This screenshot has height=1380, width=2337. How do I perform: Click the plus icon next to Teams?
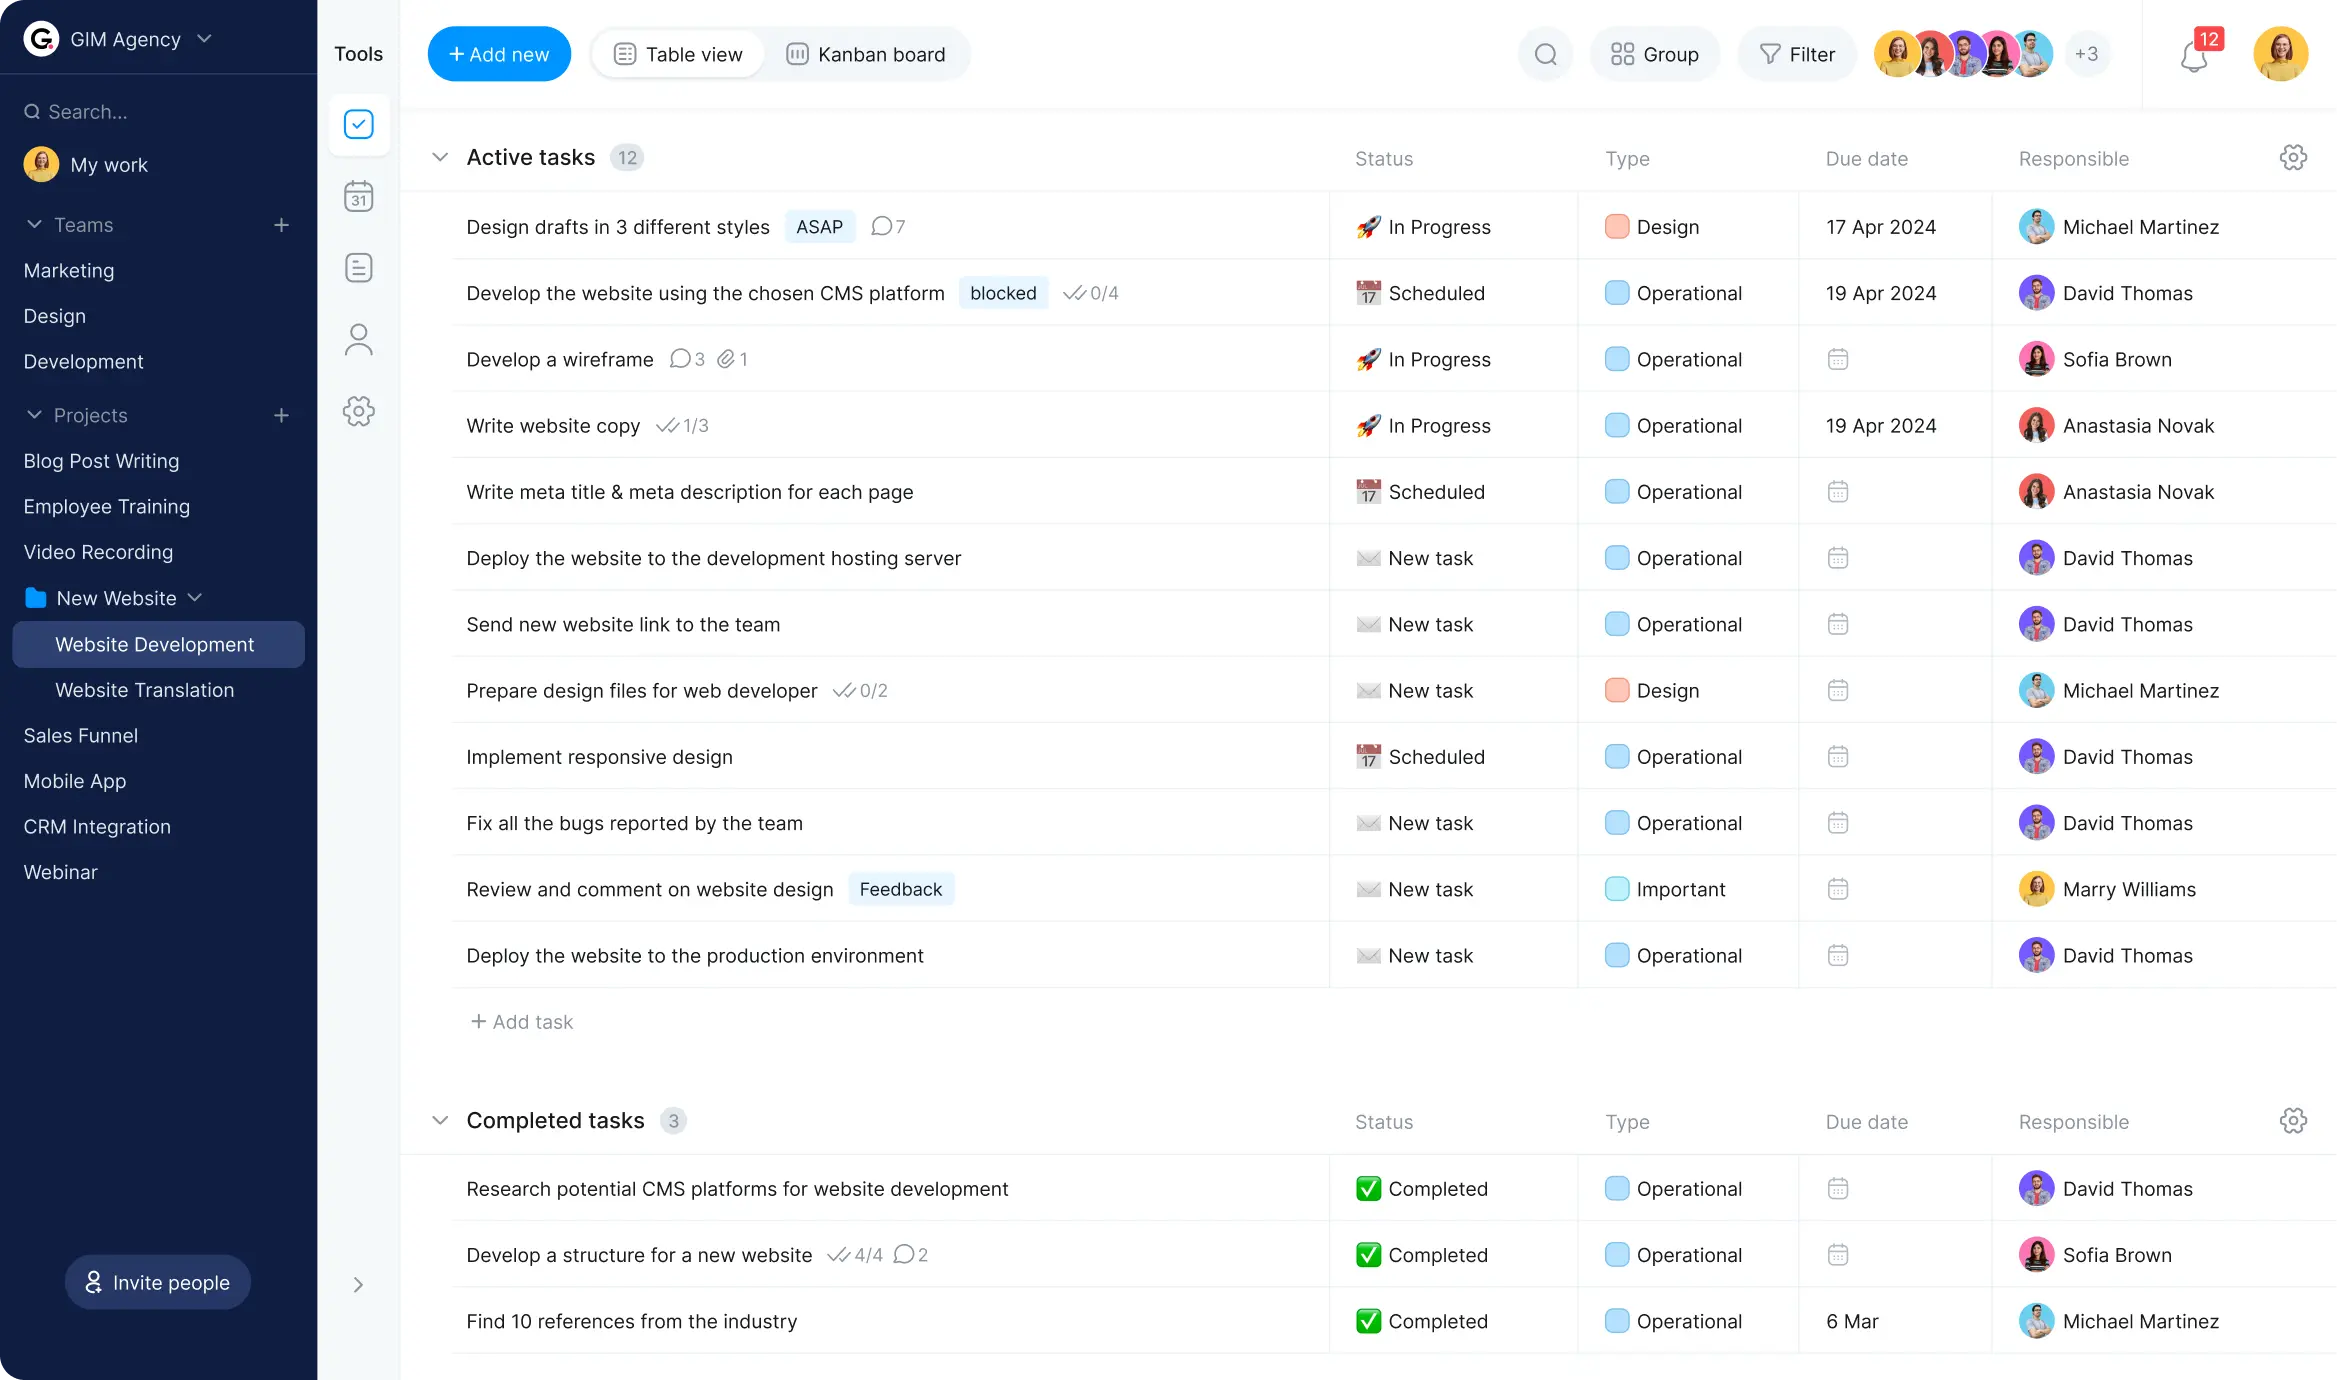(281, 225)
